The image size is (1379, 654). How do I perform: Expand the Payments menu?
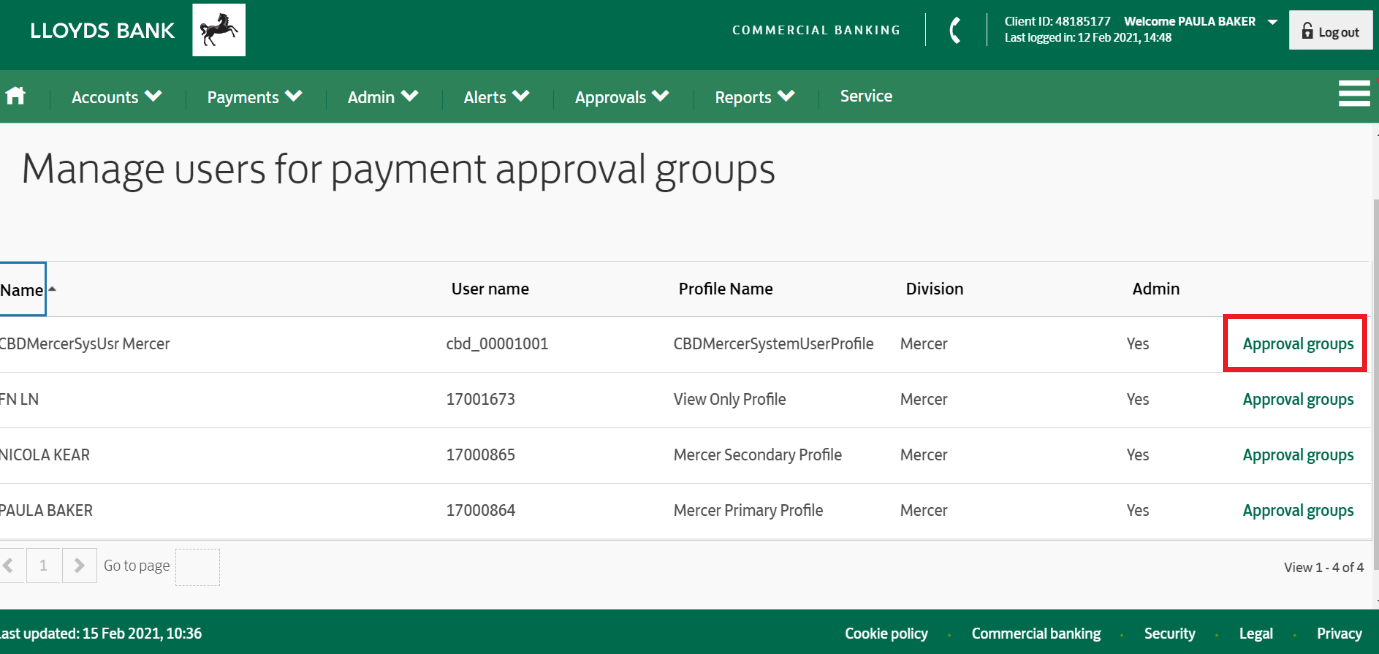pyautogui.click(x=255, y=97)
